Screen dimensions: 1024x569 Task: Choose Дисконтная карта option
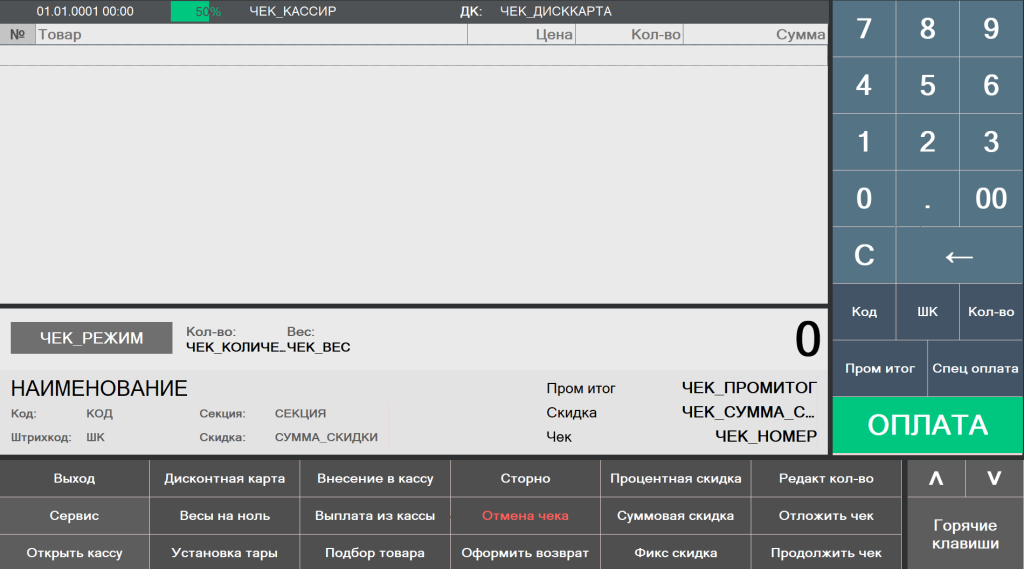click(x=224, y=479)
